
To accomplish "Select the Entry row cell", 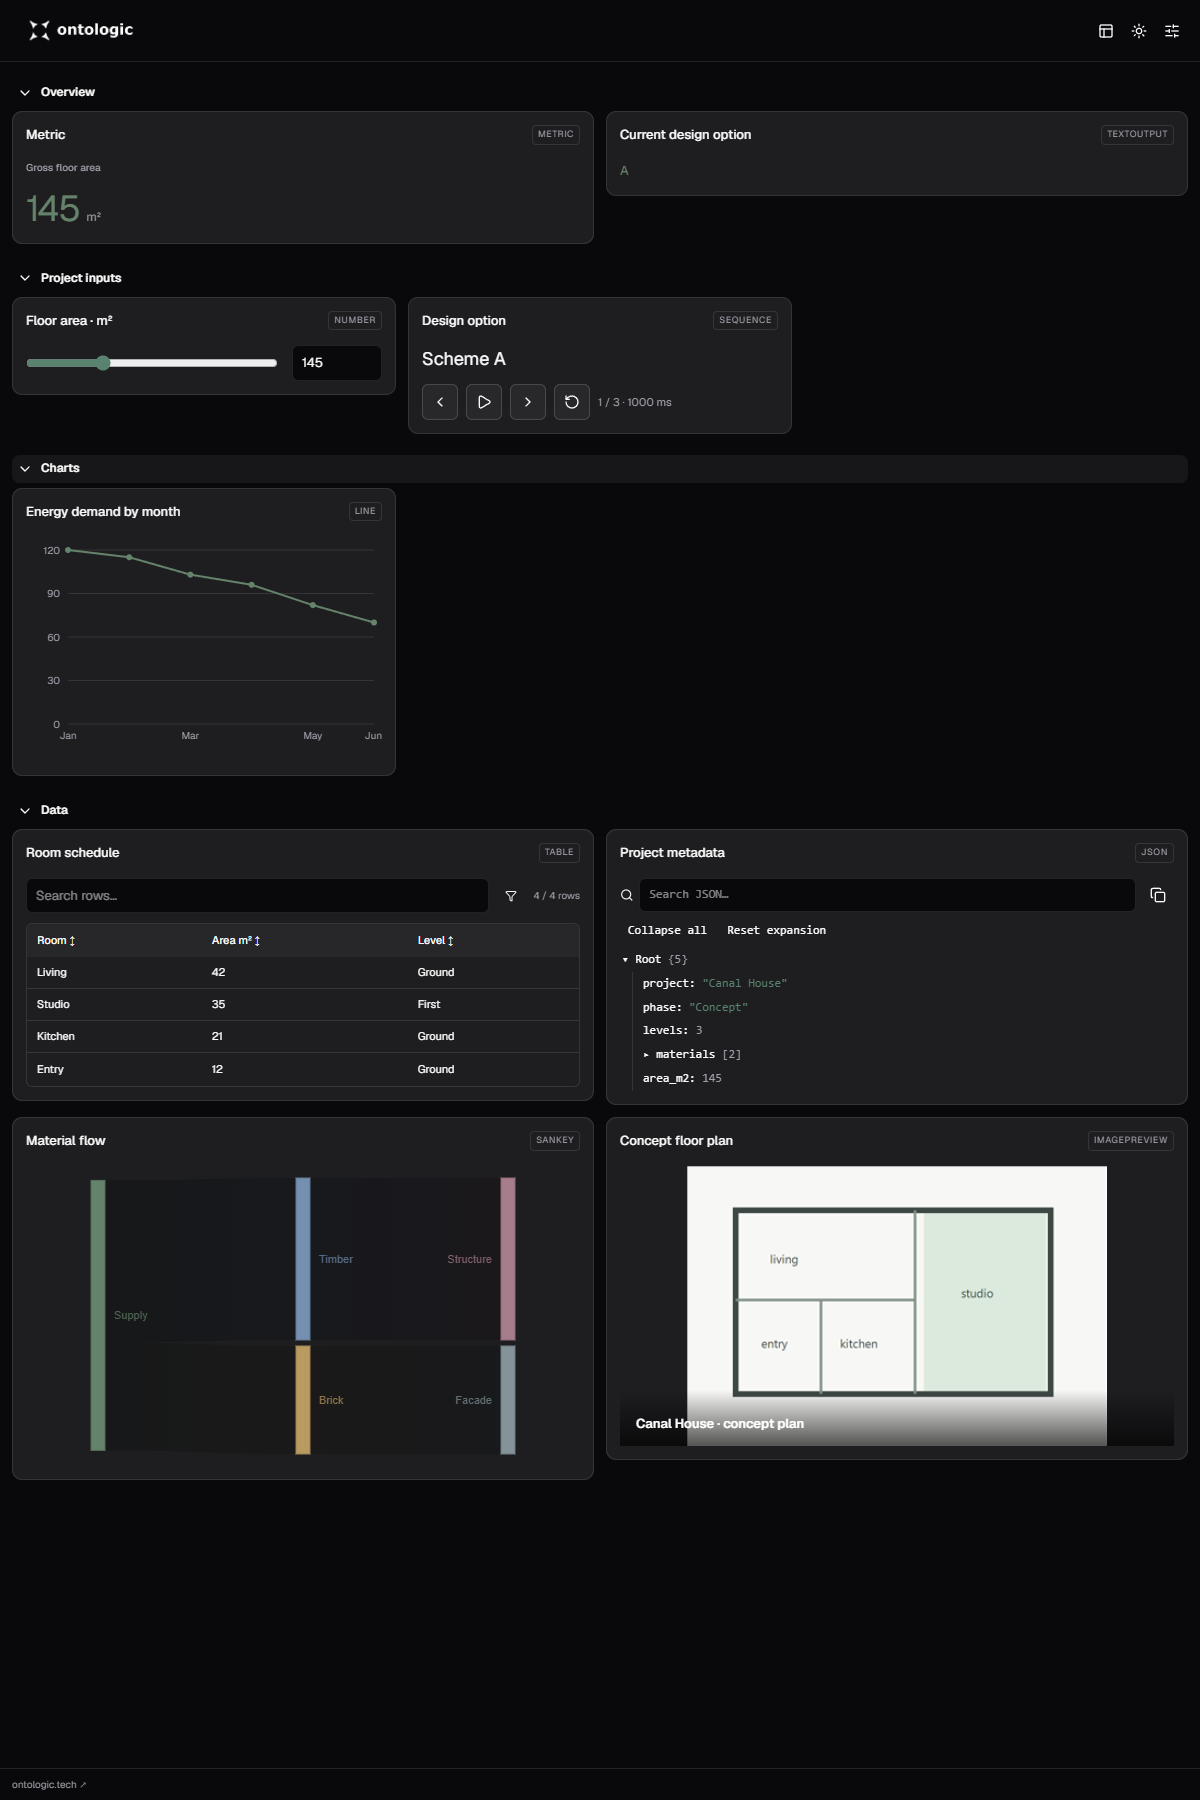I will click(x=50, y=1070).
